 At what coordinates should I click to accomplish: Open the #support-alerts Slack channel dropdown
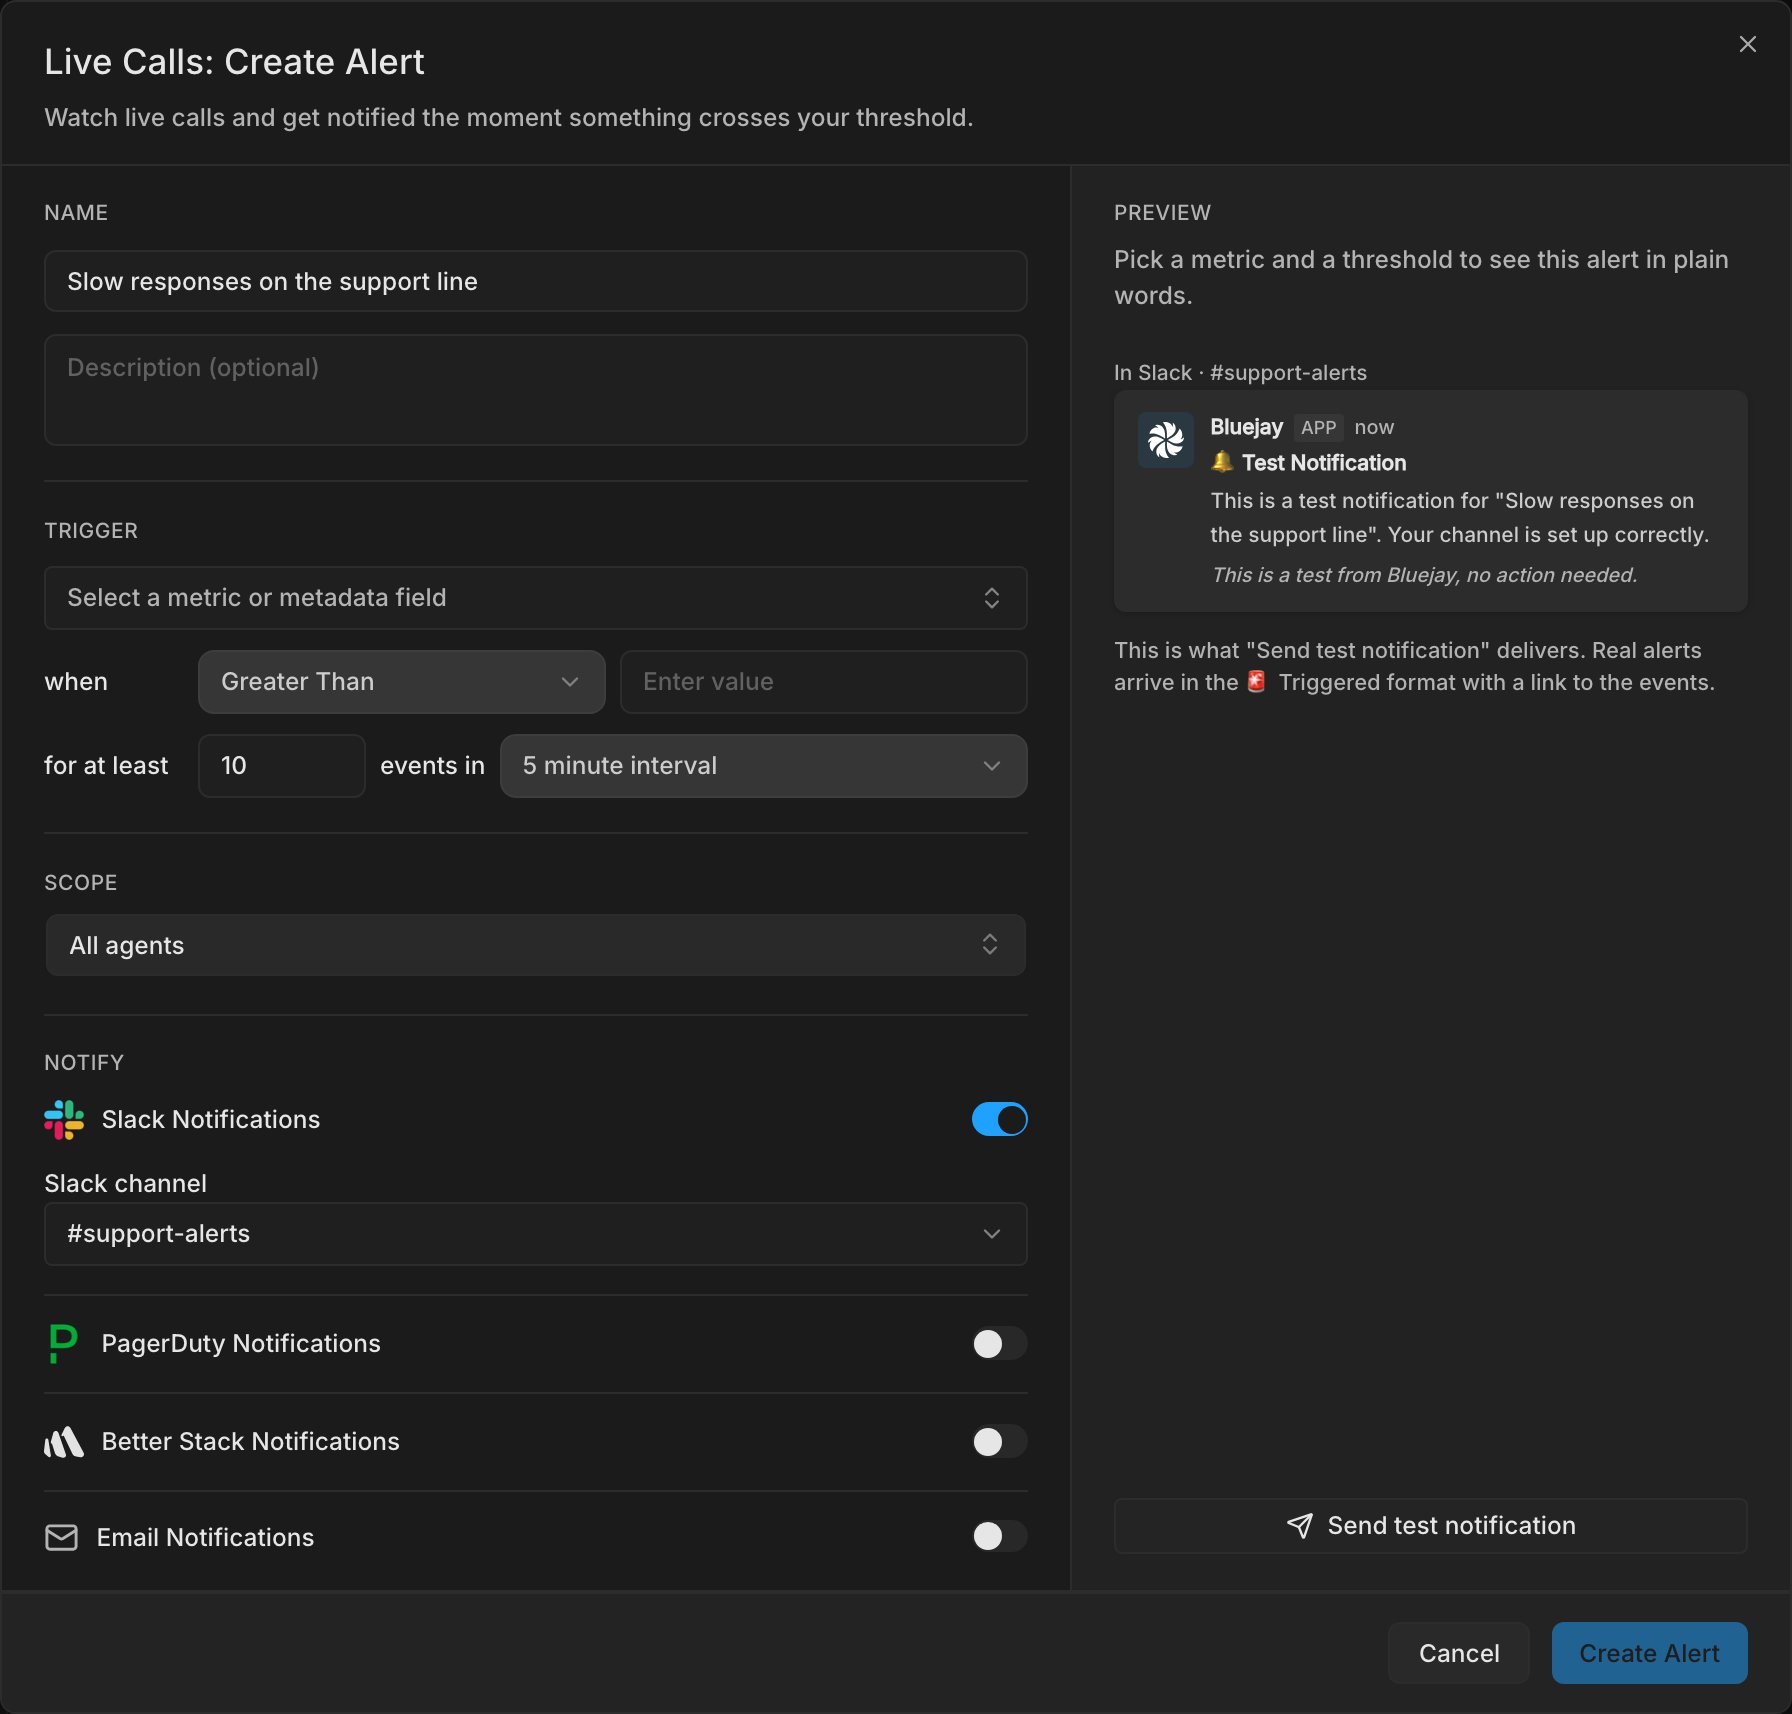tap(535, 1234)
